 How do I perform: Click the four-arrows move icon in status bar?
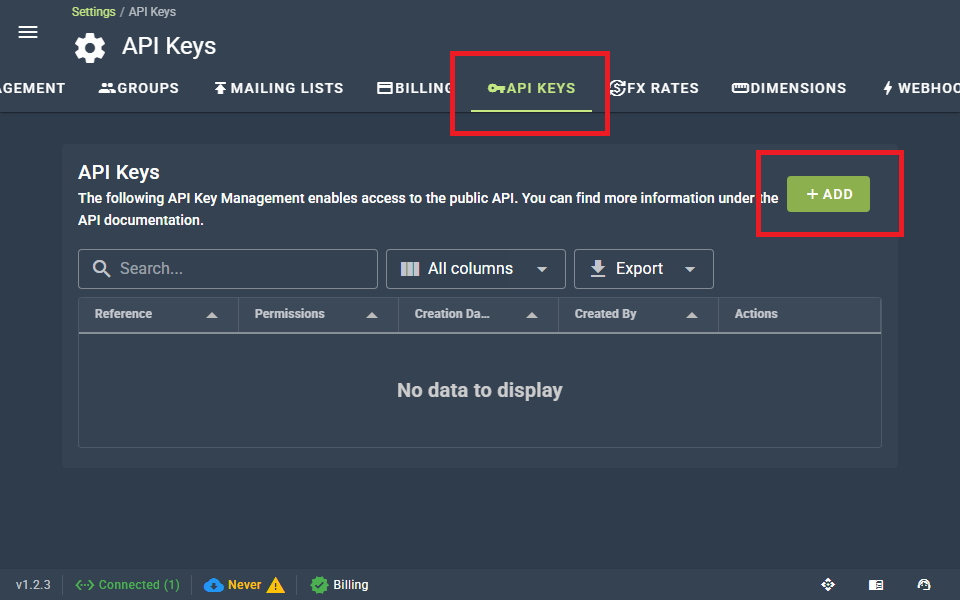(828, 585)
